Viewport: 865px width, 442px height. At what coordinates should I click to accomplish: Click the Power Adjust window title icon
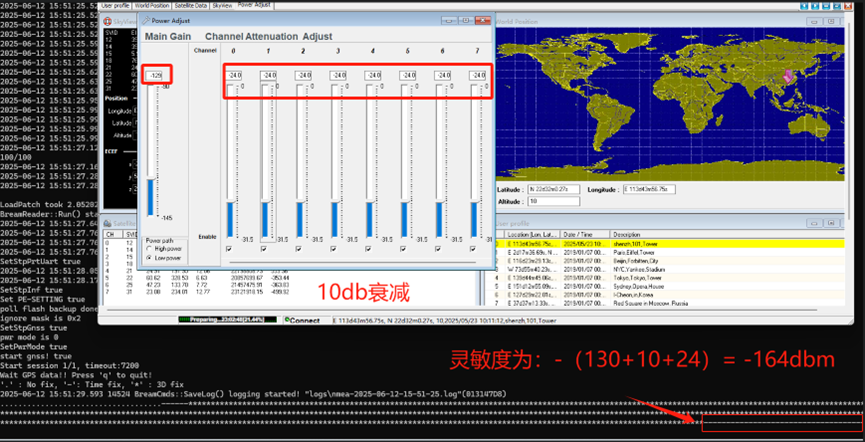click(x=148, y=20)
